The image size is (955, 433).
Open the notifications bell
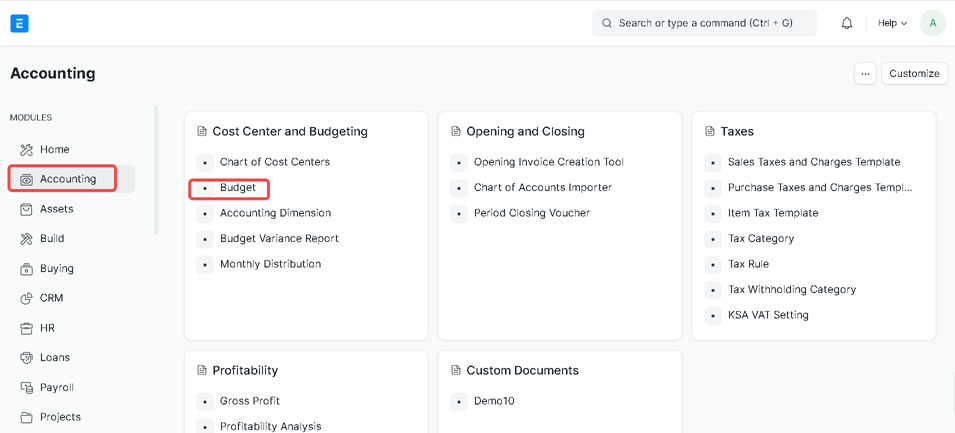coord(846,23)
